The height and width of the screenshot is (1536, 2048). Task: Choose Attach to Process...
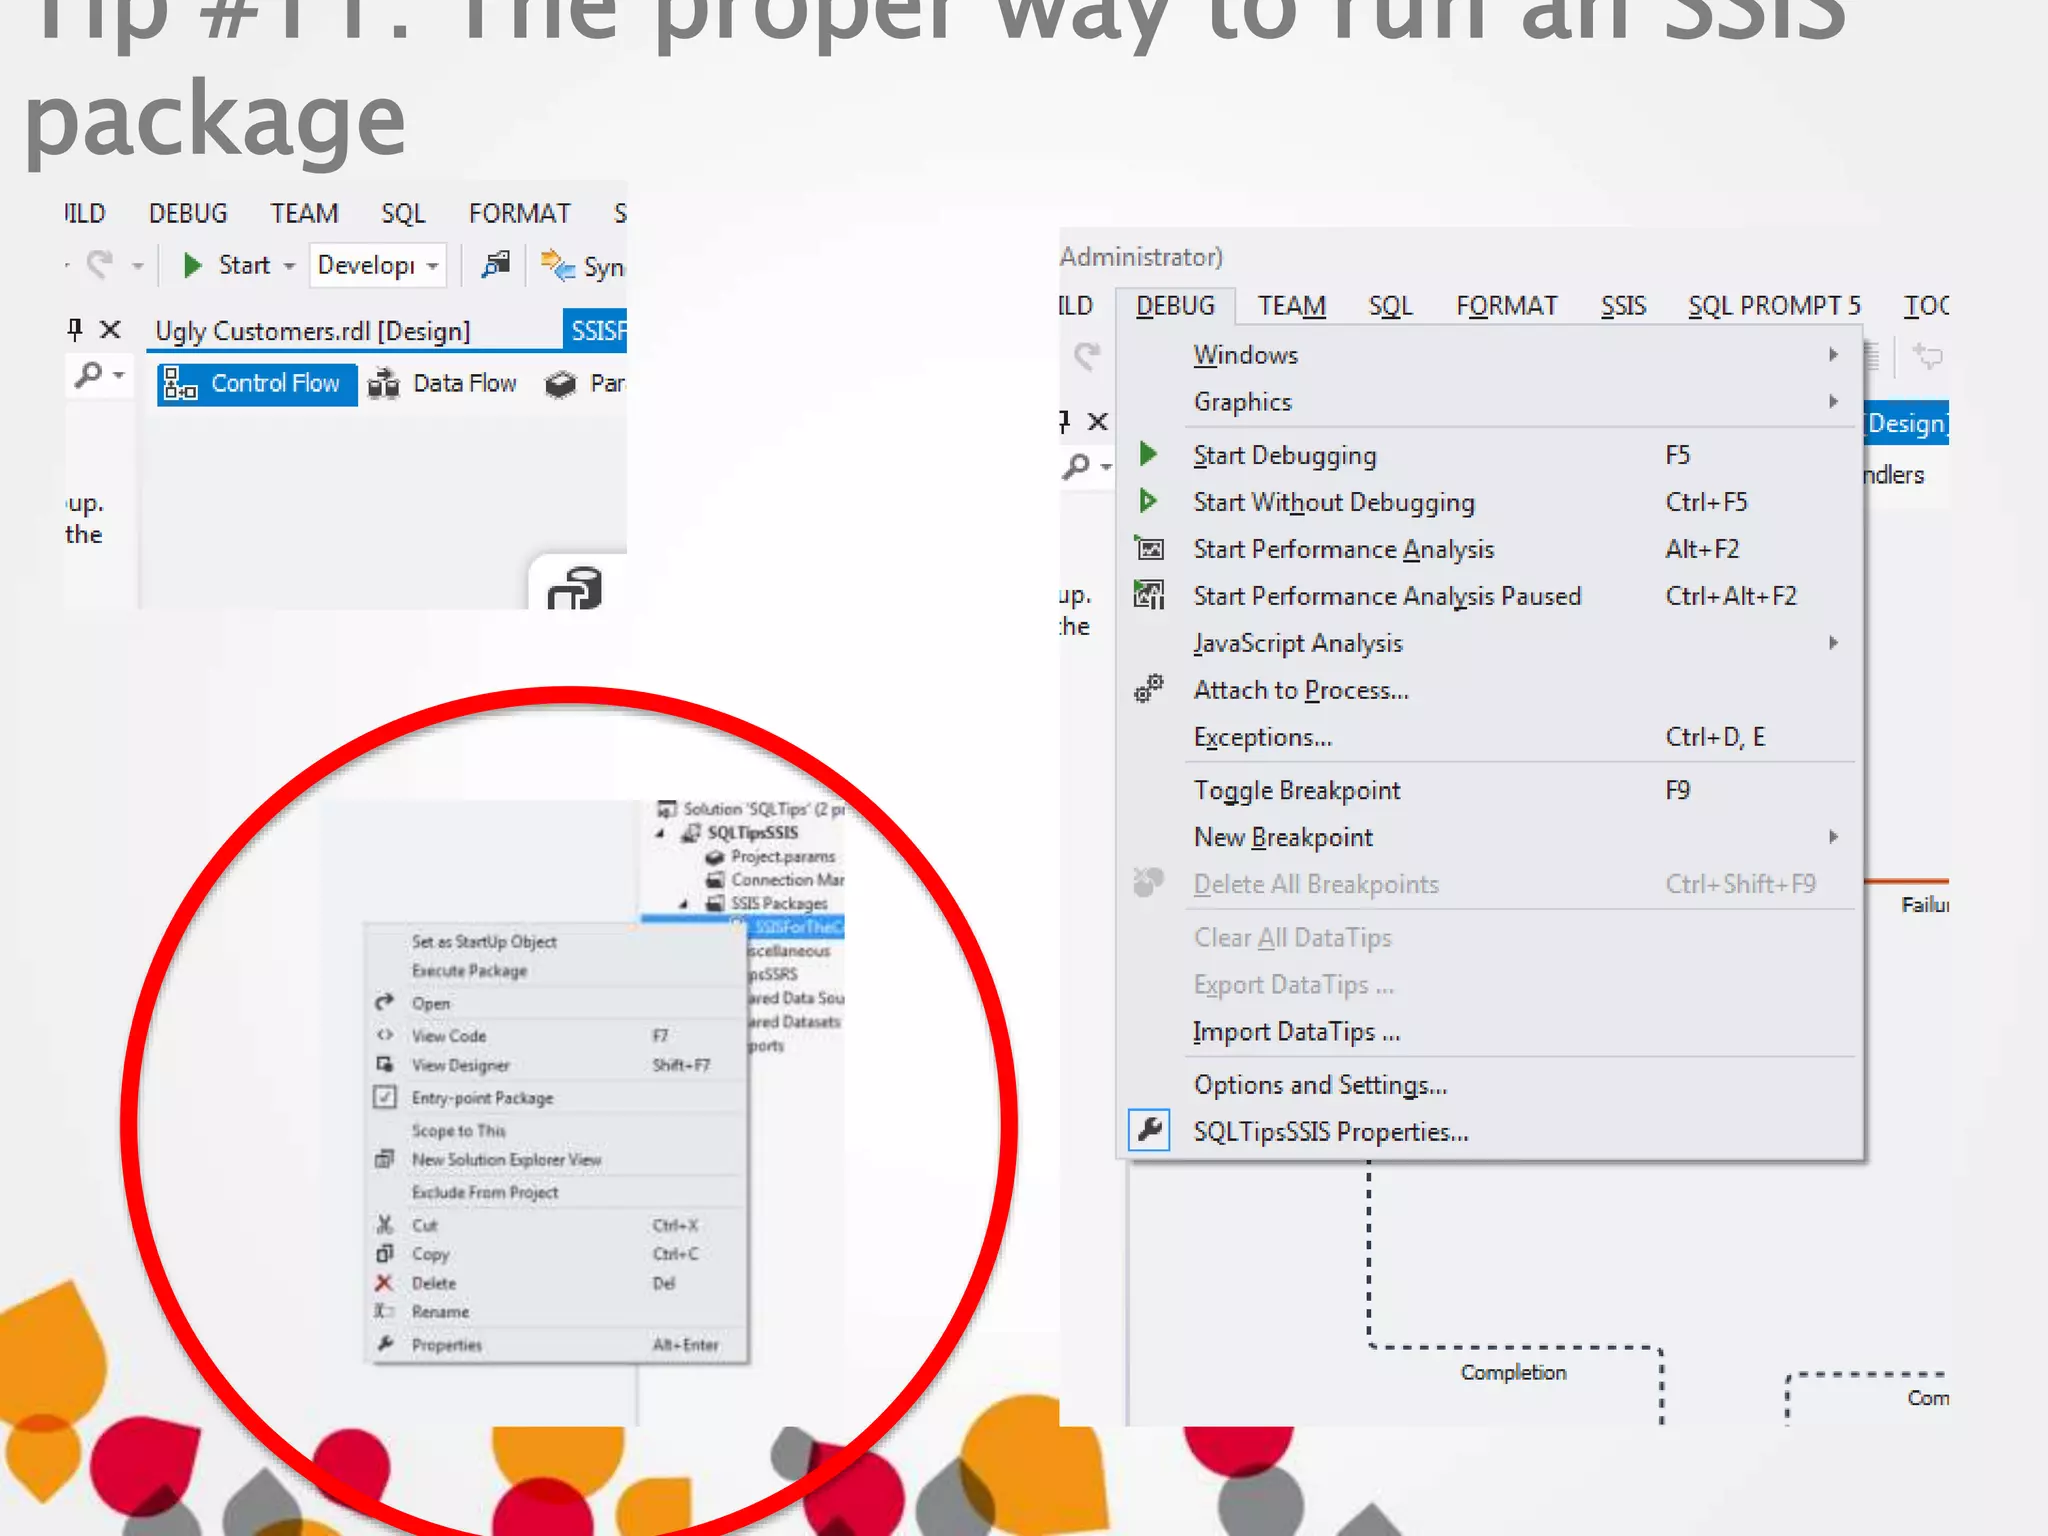[1490, 691]
